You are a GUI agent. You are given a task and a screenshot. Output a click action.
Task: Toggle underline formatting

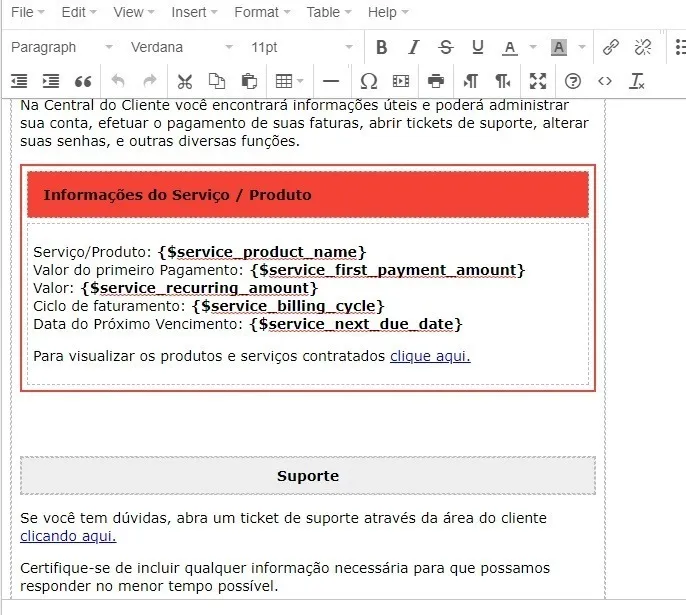pos(478,47)
